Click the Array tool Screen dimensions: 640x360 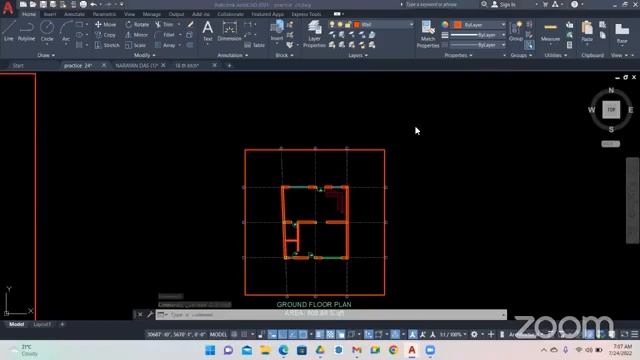click(165, 45)
